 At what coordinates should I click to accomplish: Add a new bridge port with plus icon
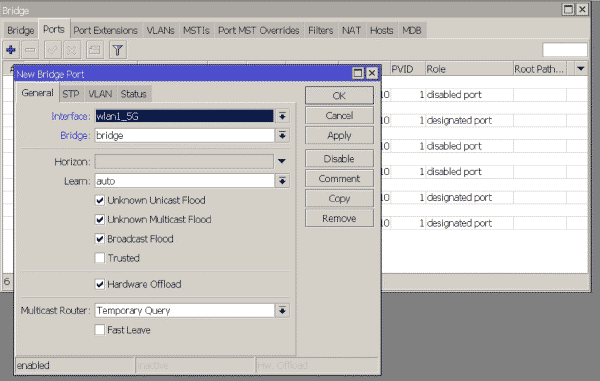coord(11,50)
